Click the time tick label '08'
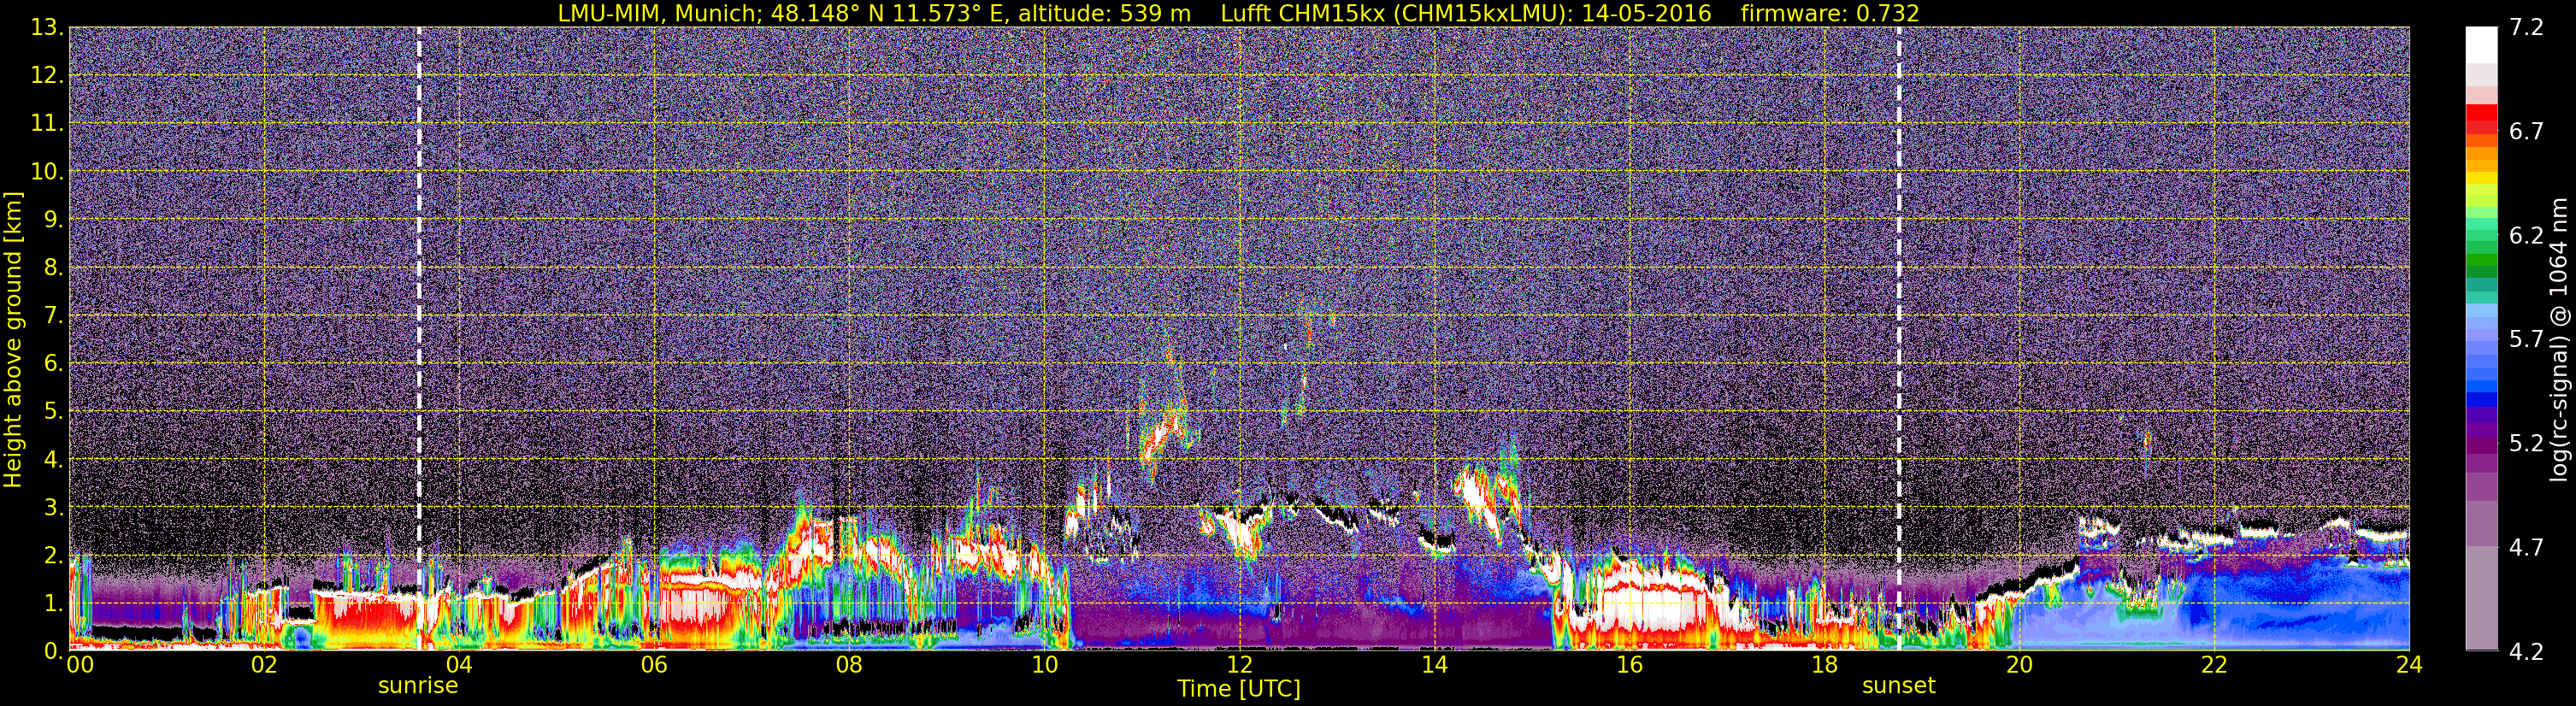 [849, 665]
